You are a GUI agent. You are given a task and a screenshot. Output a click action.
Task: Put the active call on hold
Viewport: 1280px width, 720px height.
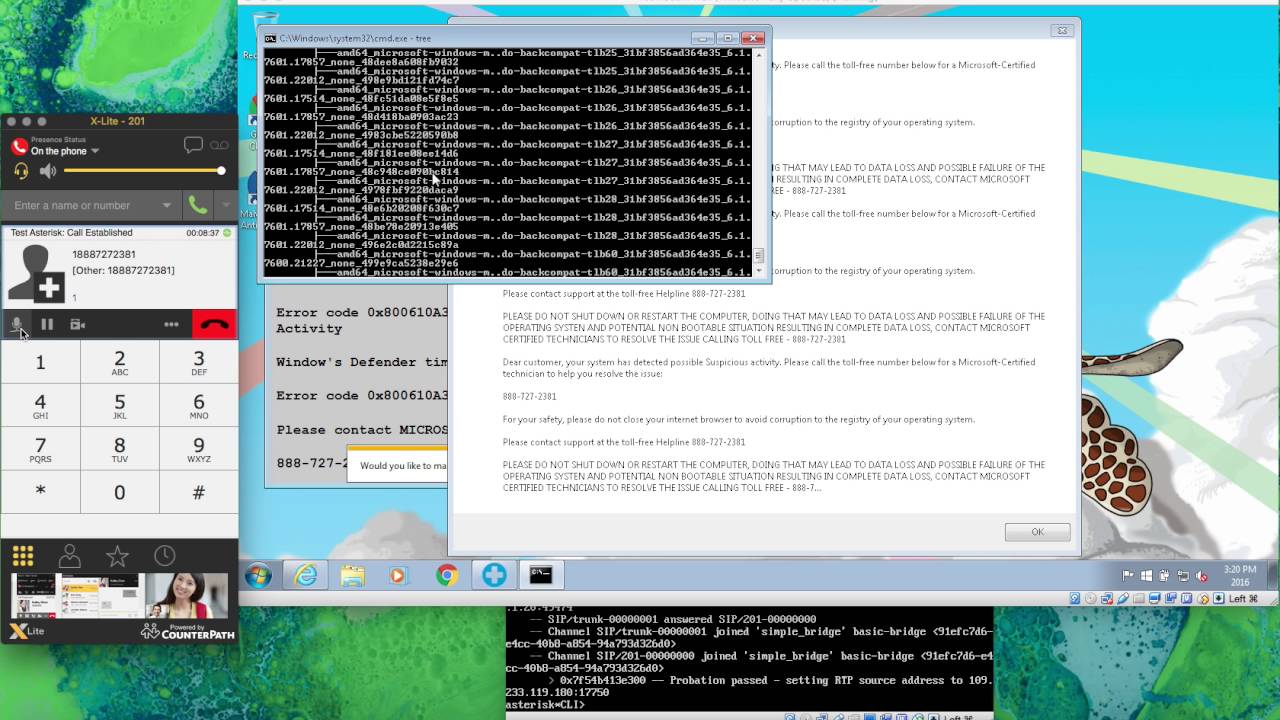(47, 324)
